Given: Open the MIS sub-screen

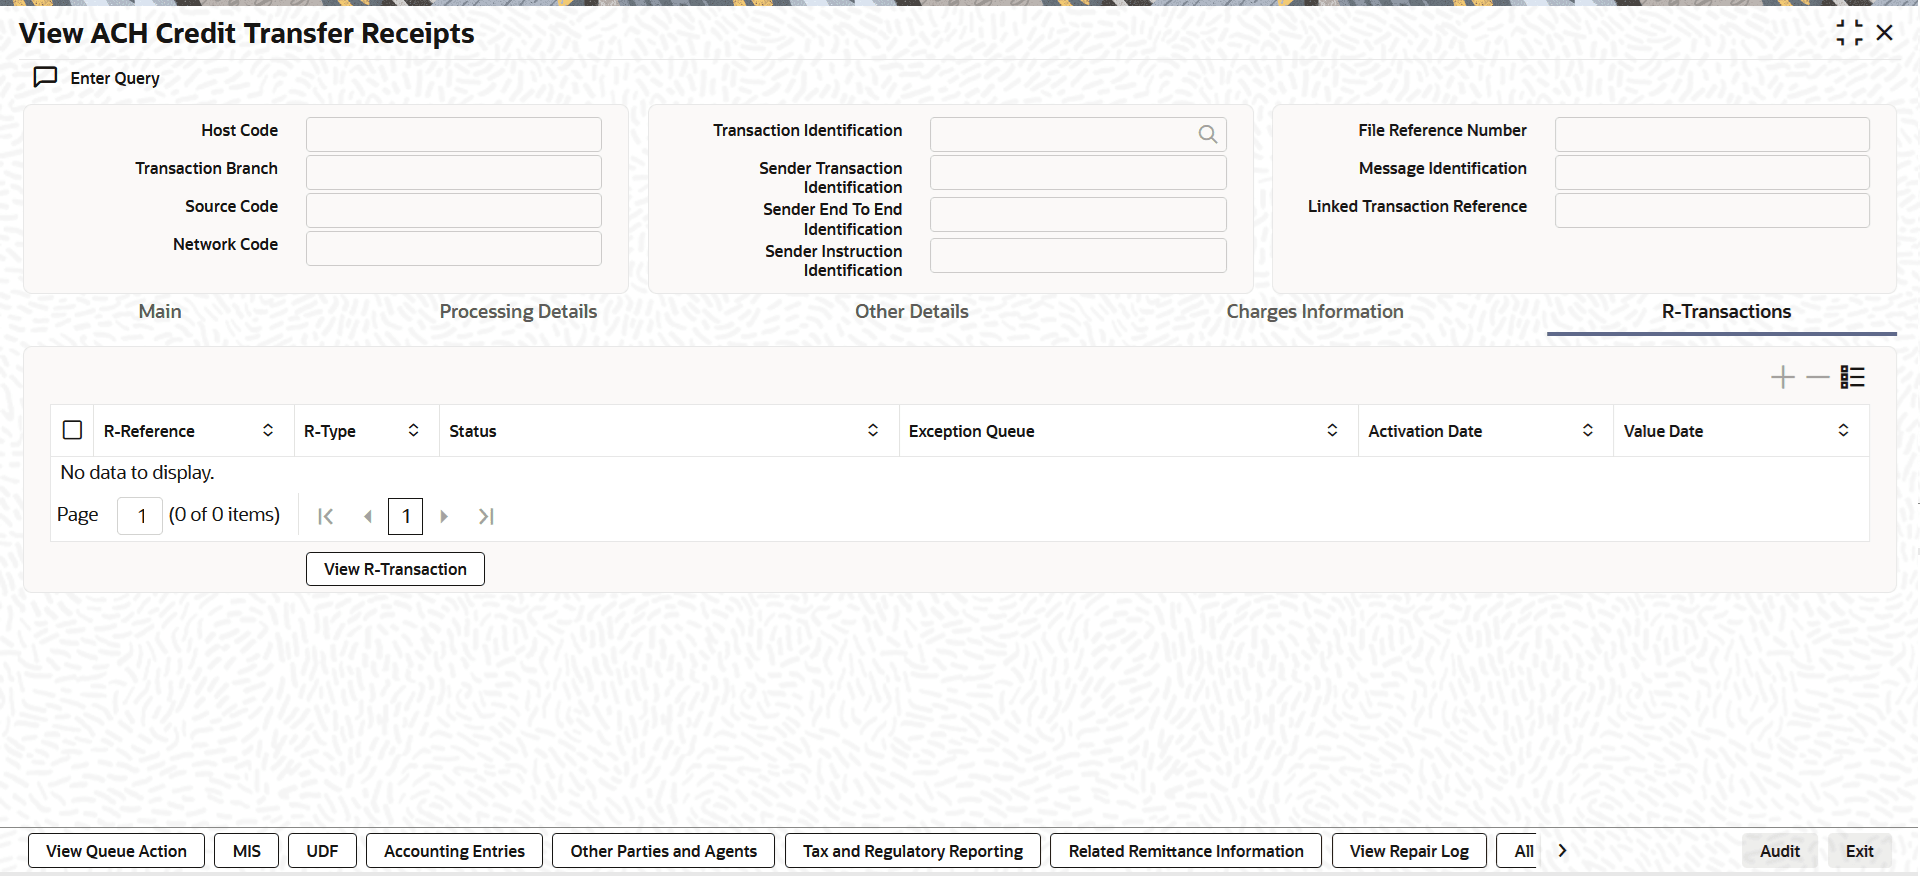Looking at the screenshot, I should point(247,851).
